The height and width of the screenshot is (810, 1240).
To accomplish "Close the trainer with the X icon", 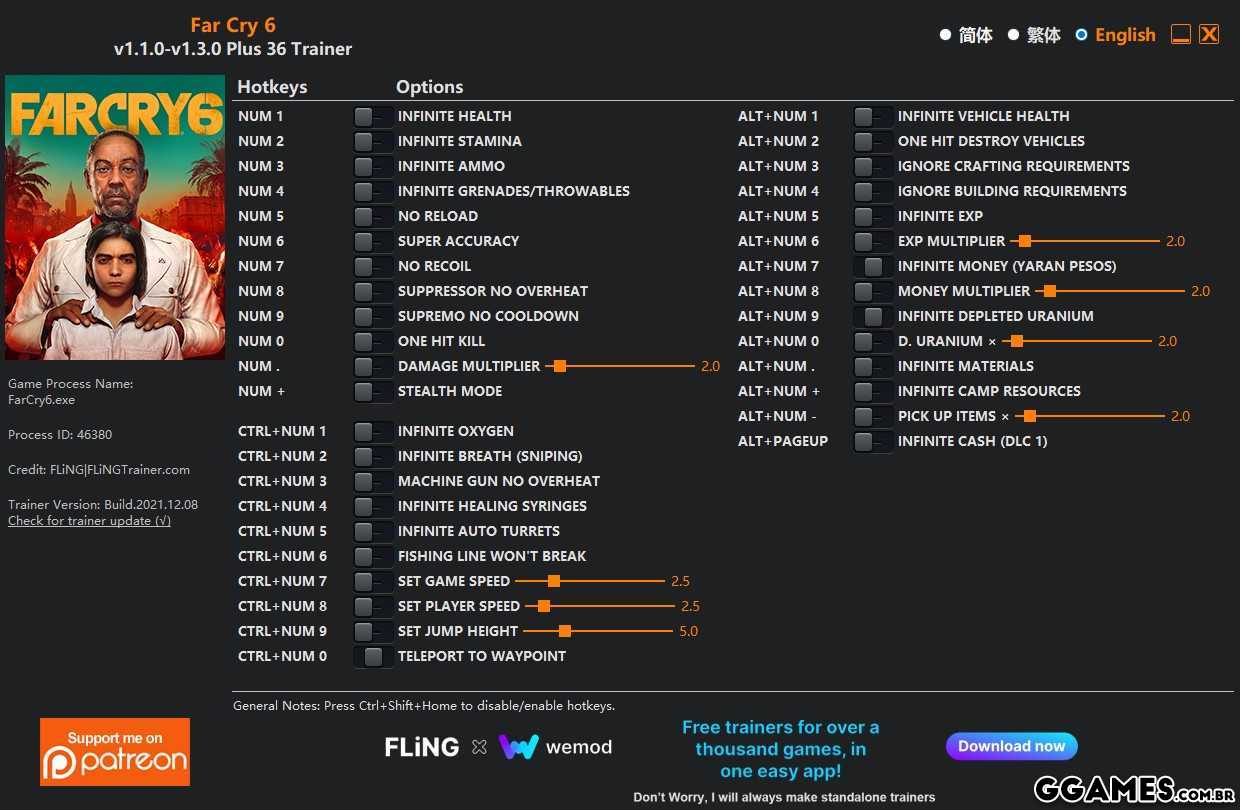I will click(x=1209, y=35).
